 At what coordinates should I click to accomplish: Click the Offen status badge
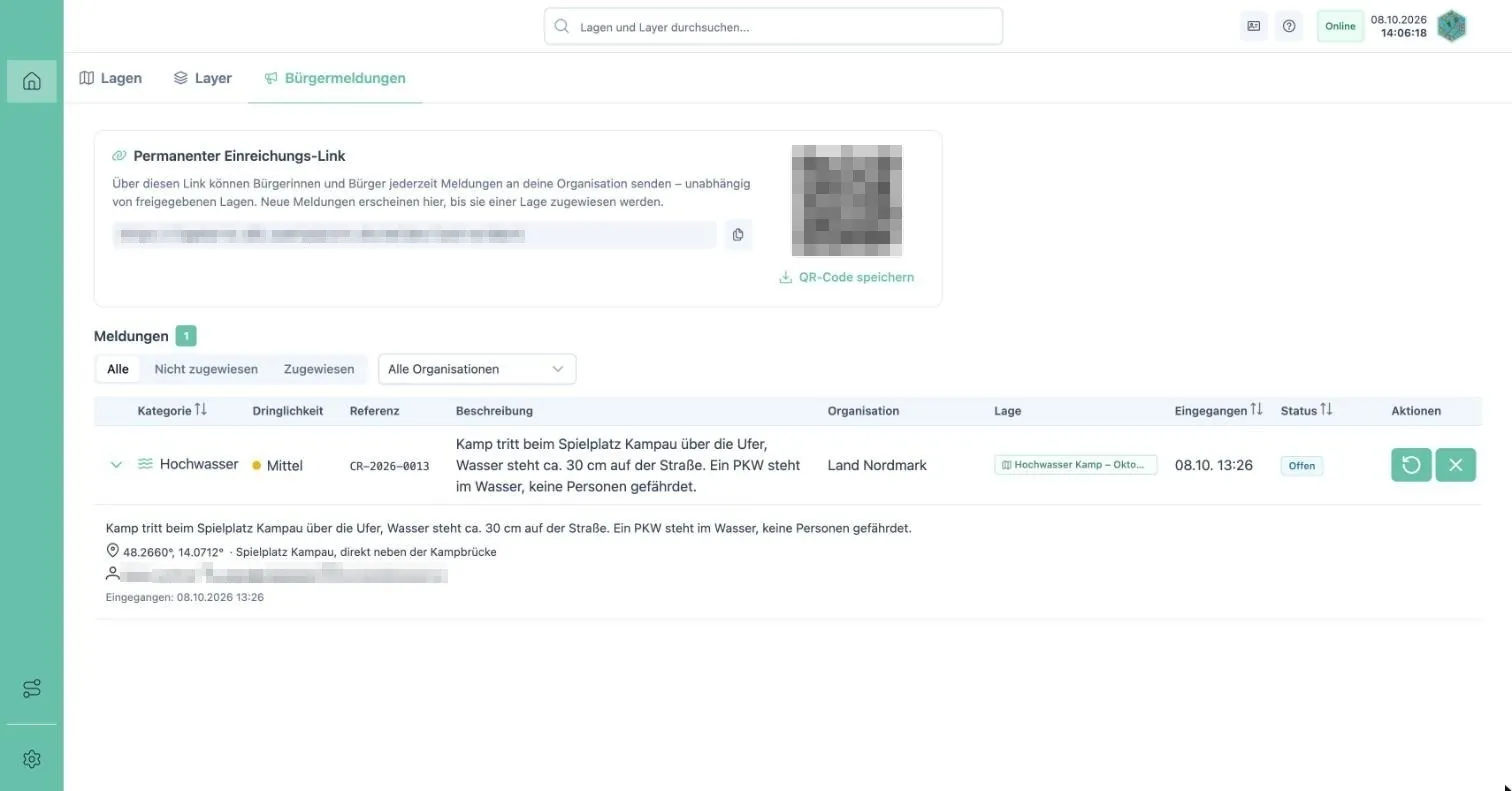[1302, 465]
